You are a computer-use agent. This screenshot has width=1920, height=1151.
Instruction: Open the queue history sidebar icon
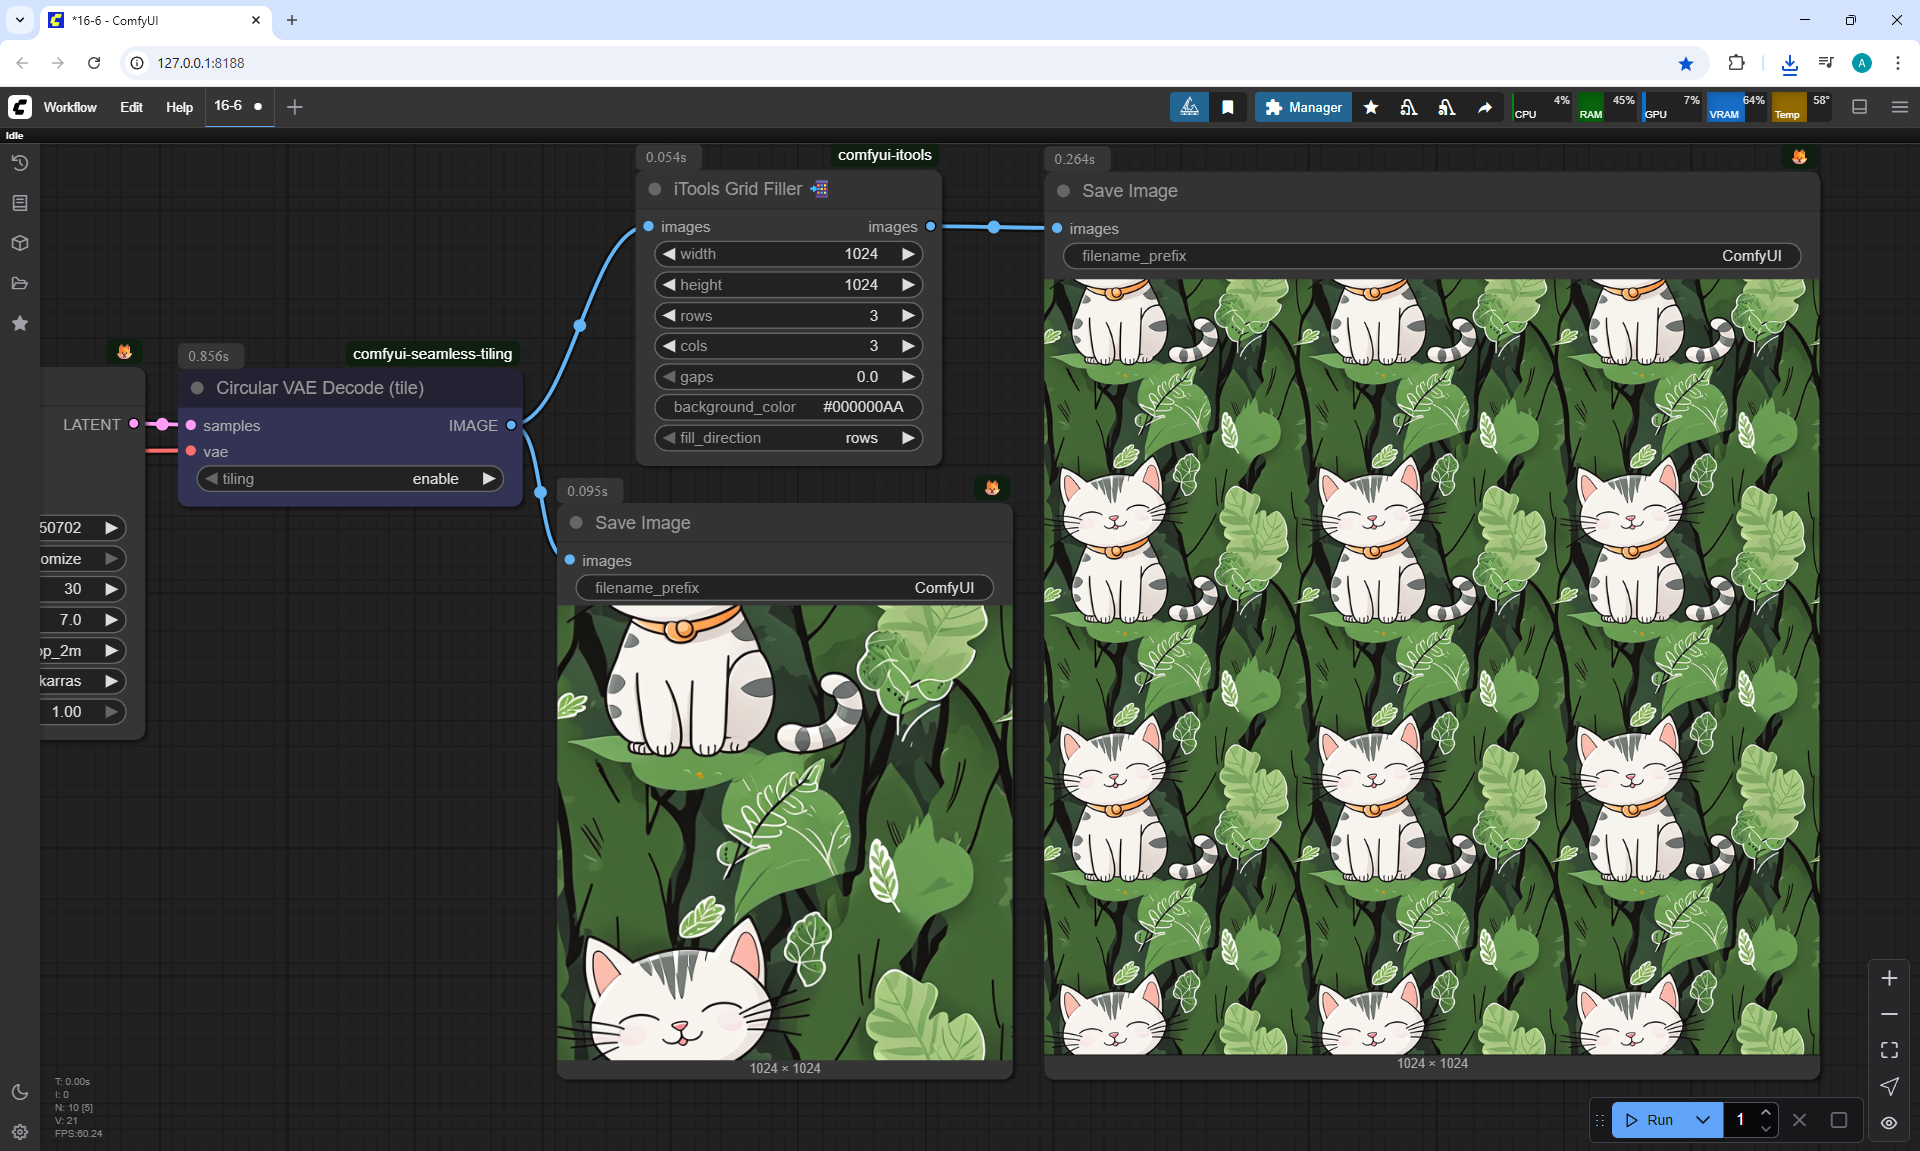coord(20,163)
